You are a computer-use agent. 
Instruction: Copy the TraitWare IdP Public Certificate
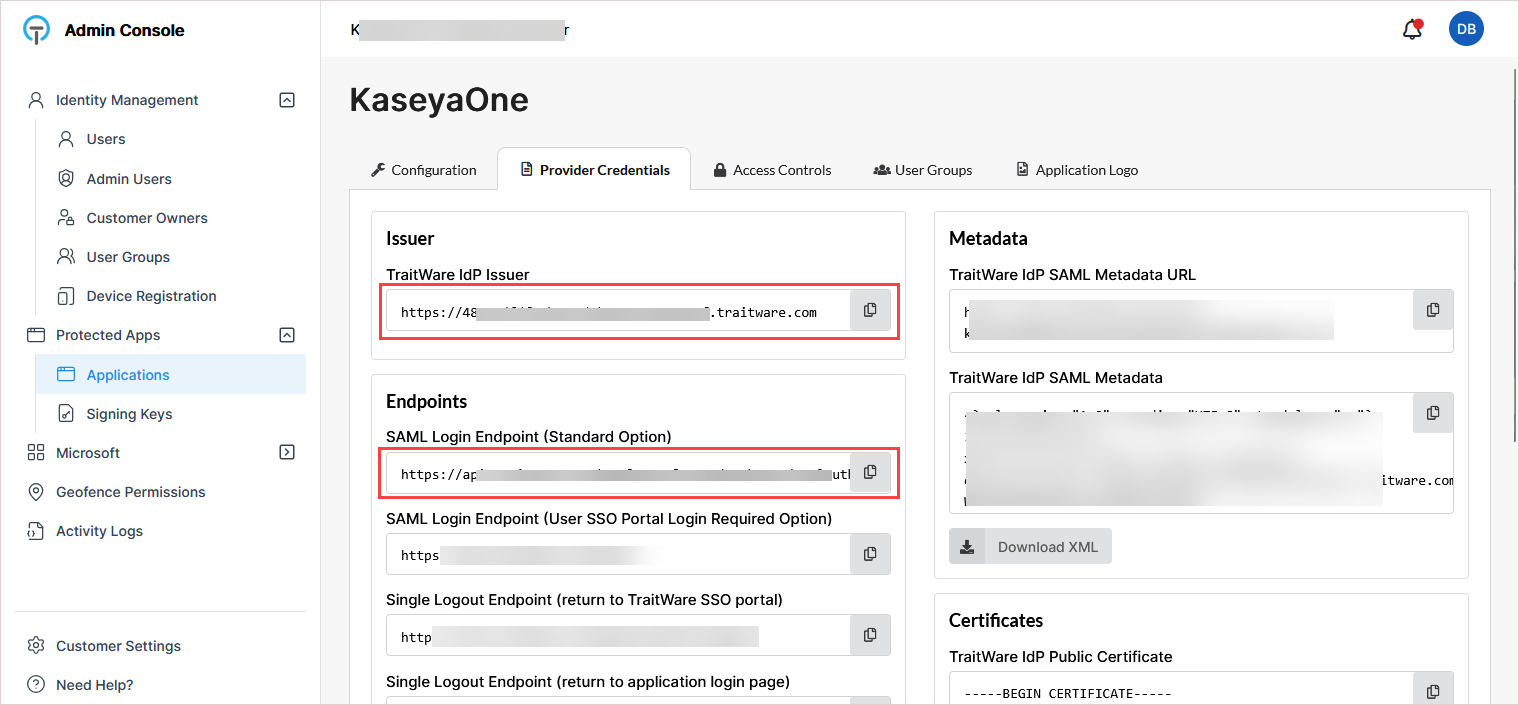tap(1432, 692)
